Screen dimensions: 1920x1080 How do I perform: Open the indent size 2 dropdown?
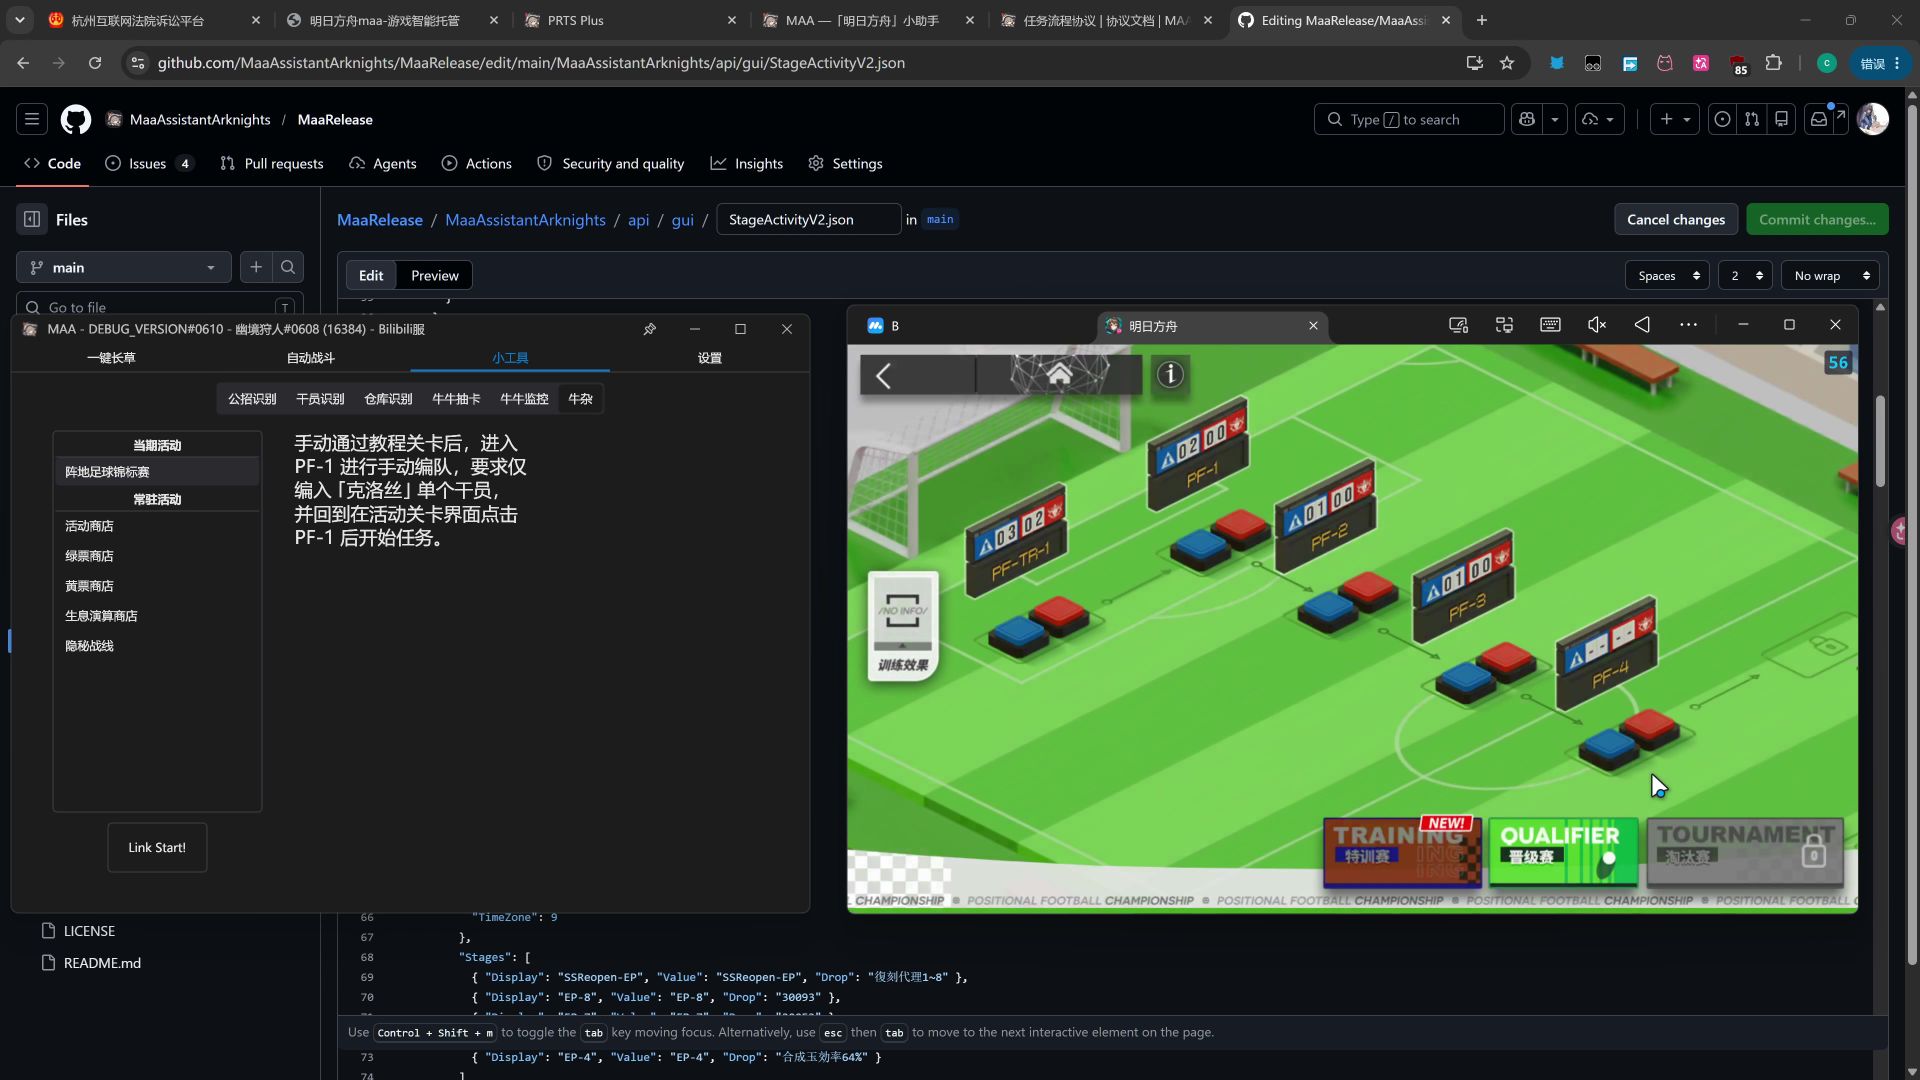click(1746, 275)
